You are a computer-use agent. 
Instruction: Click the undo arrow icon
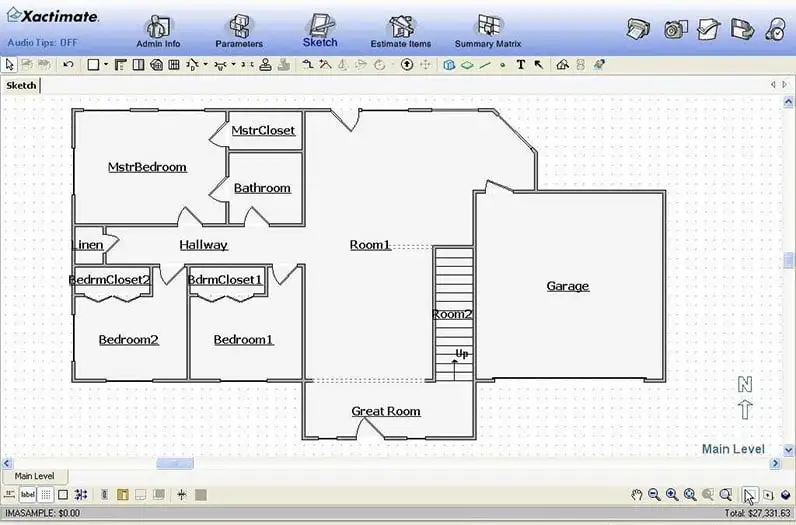coord(68,64)
